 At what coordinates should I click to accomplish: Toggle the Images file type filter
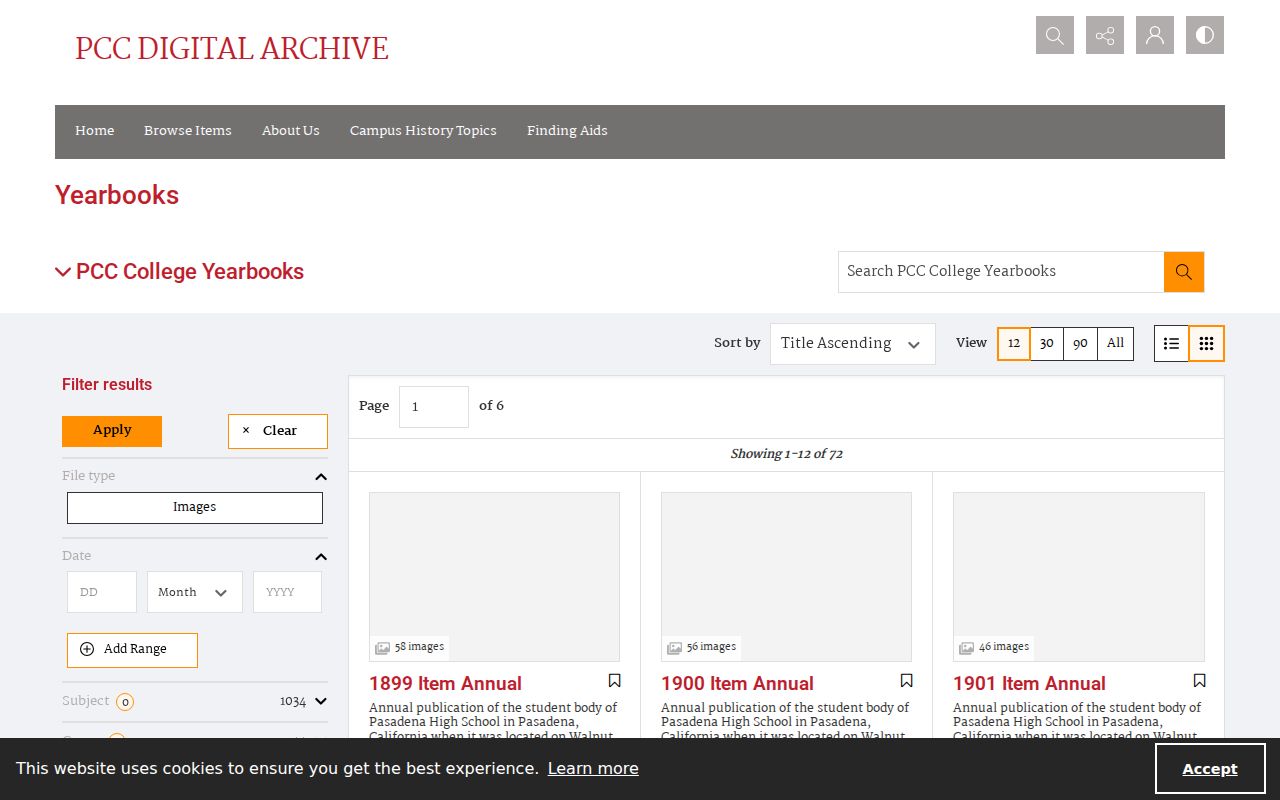coord(195,507)
